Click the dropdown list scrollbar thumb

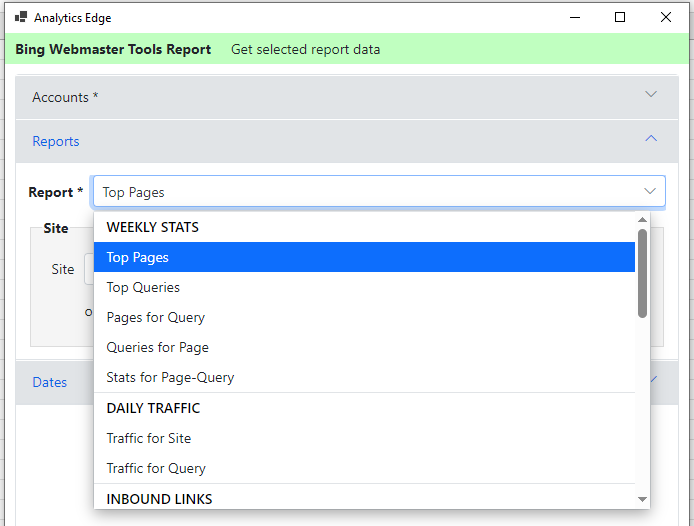pos(642,273)
